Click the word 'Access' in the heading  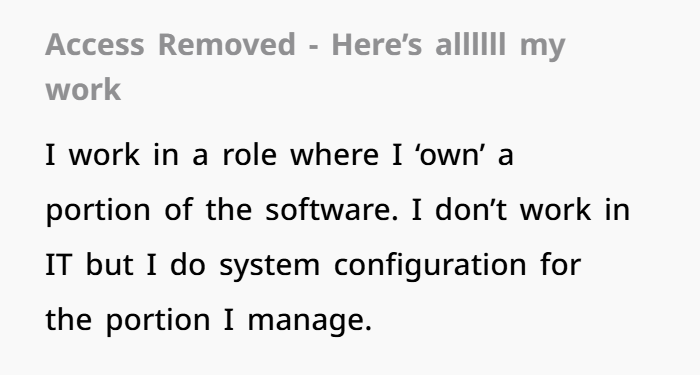pyautogui.click(x=95, y=45)
